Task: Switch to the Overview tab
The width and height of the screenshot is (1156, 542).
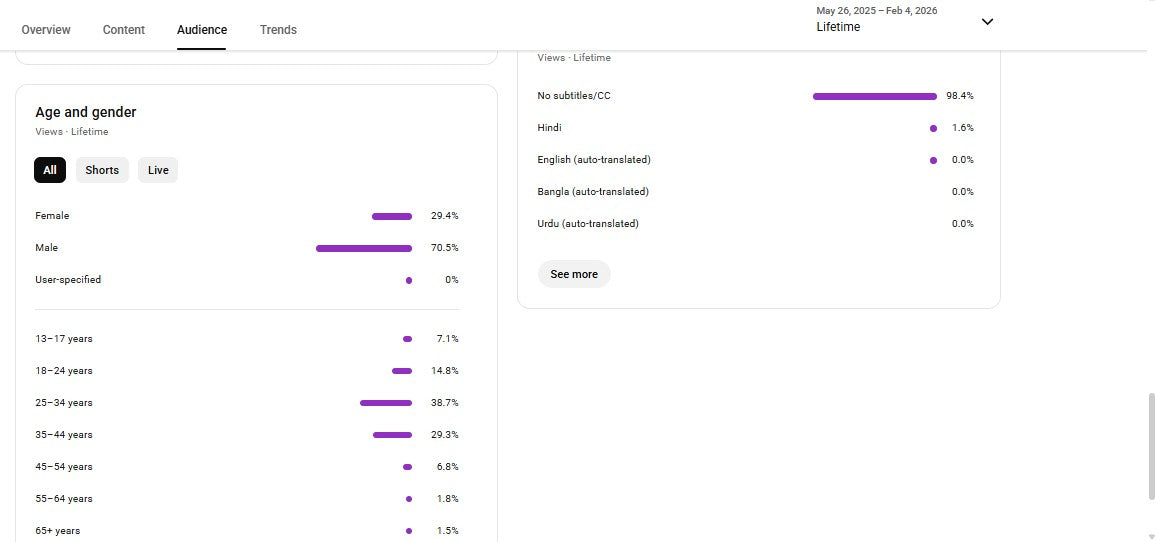Action: [46, 30]
